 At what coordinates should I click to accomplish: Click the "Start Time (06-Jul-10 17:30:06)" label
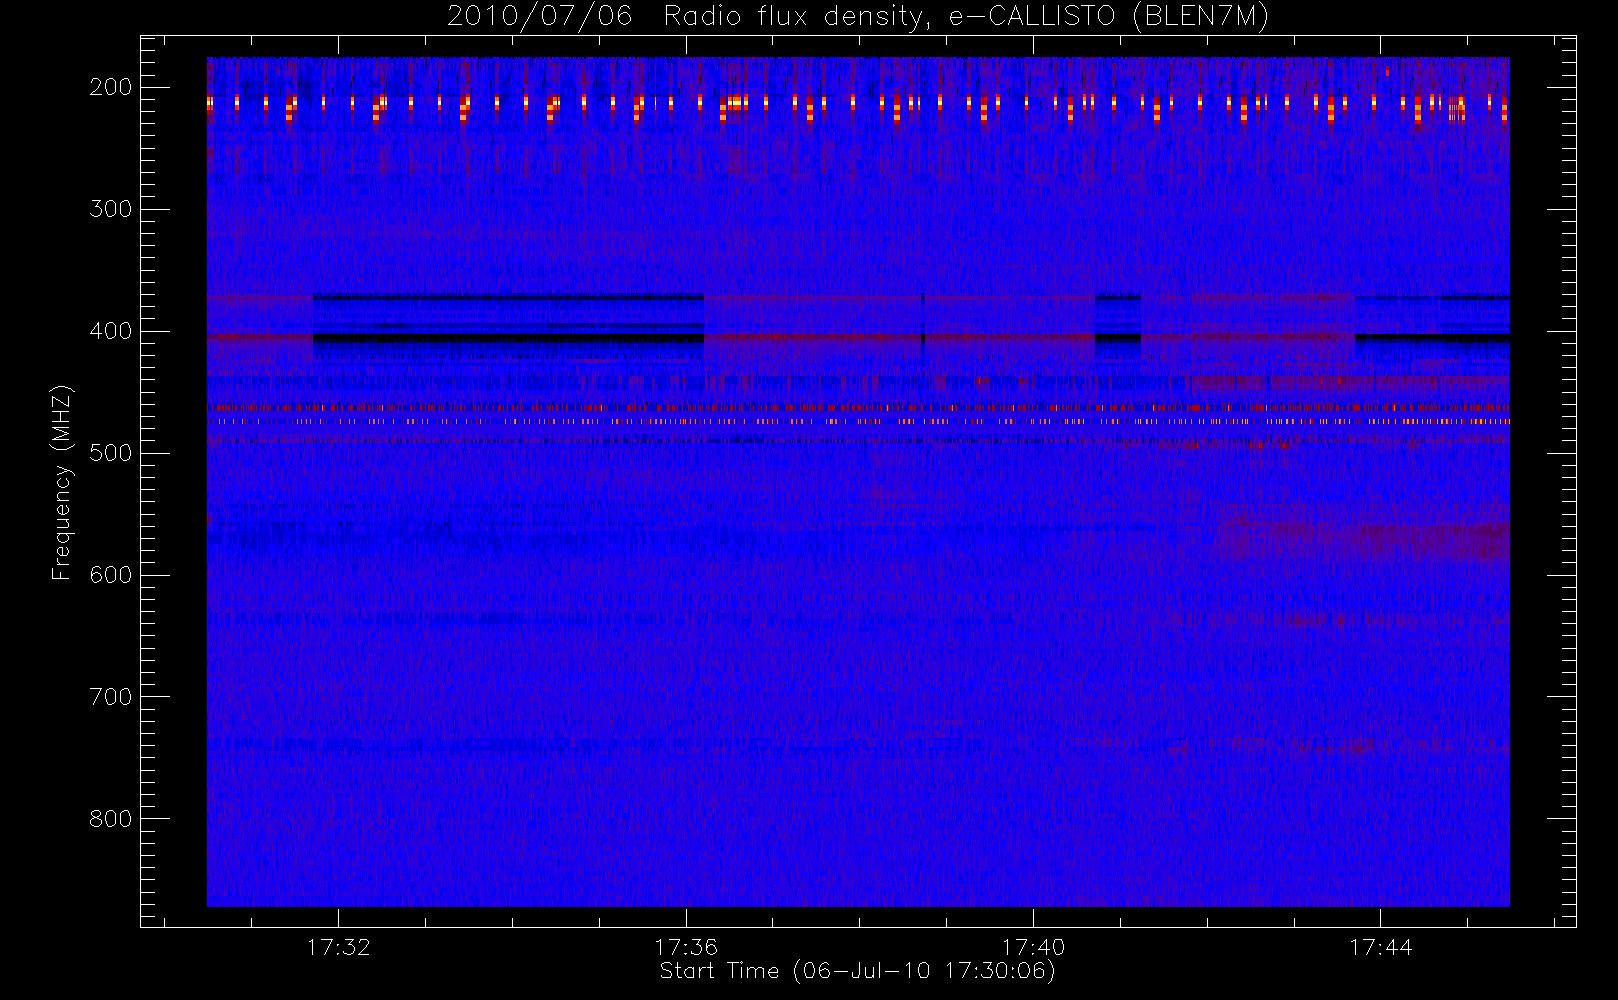pos(858,971)
